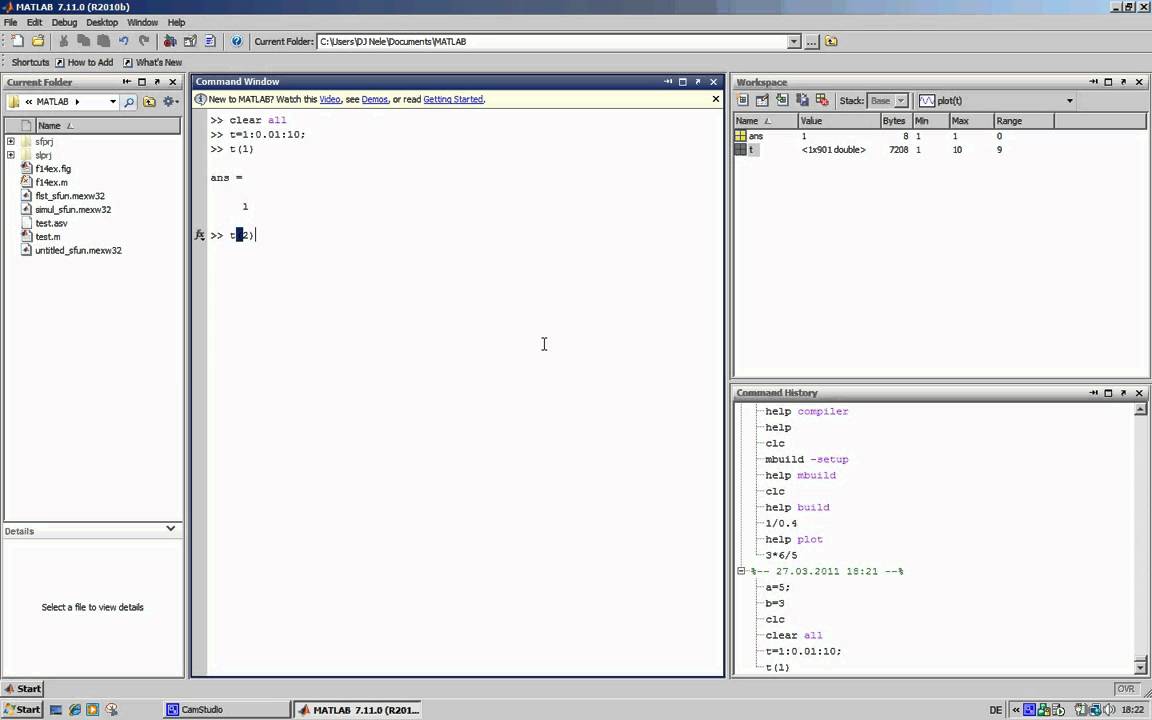This screenshot has height=720, width=1152.
Task: Click the Internet Explorer quick launch icon
Action: point(74,710)
